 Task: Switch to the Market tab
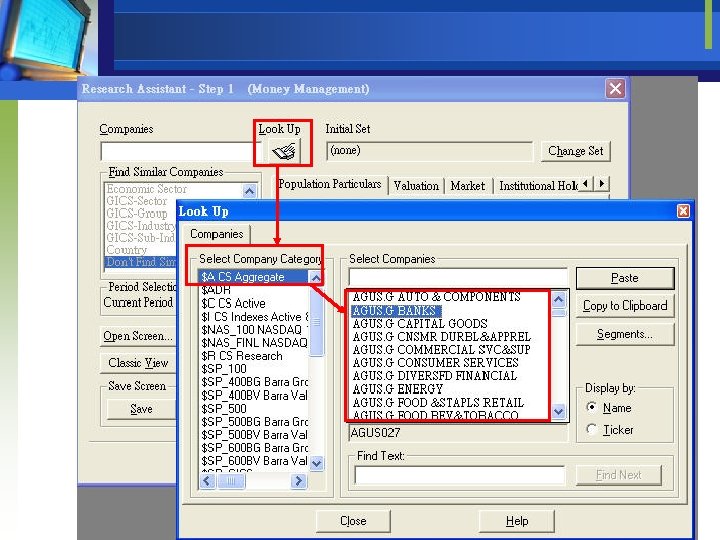pyautogui.click(x=467, y=186)
